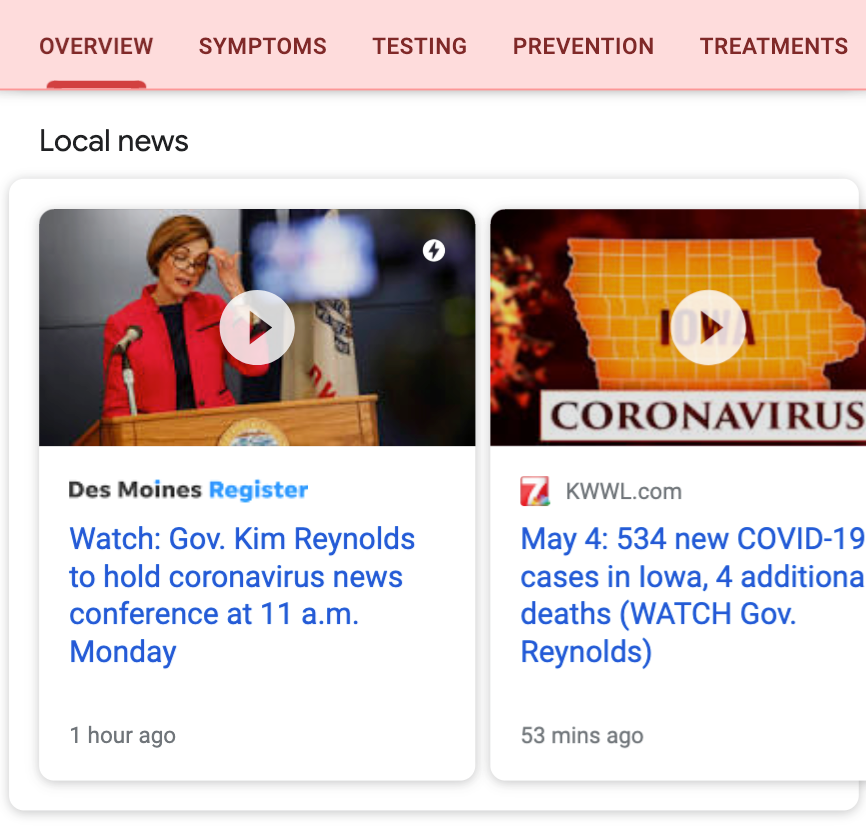
Task: Click the Des Moines Register logo
Action: pos(188,490)
